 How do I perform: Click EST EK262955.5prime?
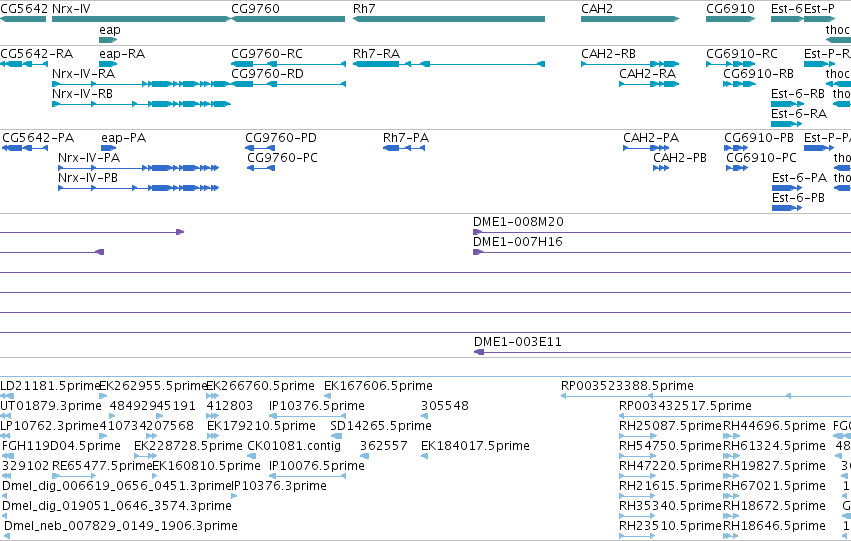pos(154,386)
